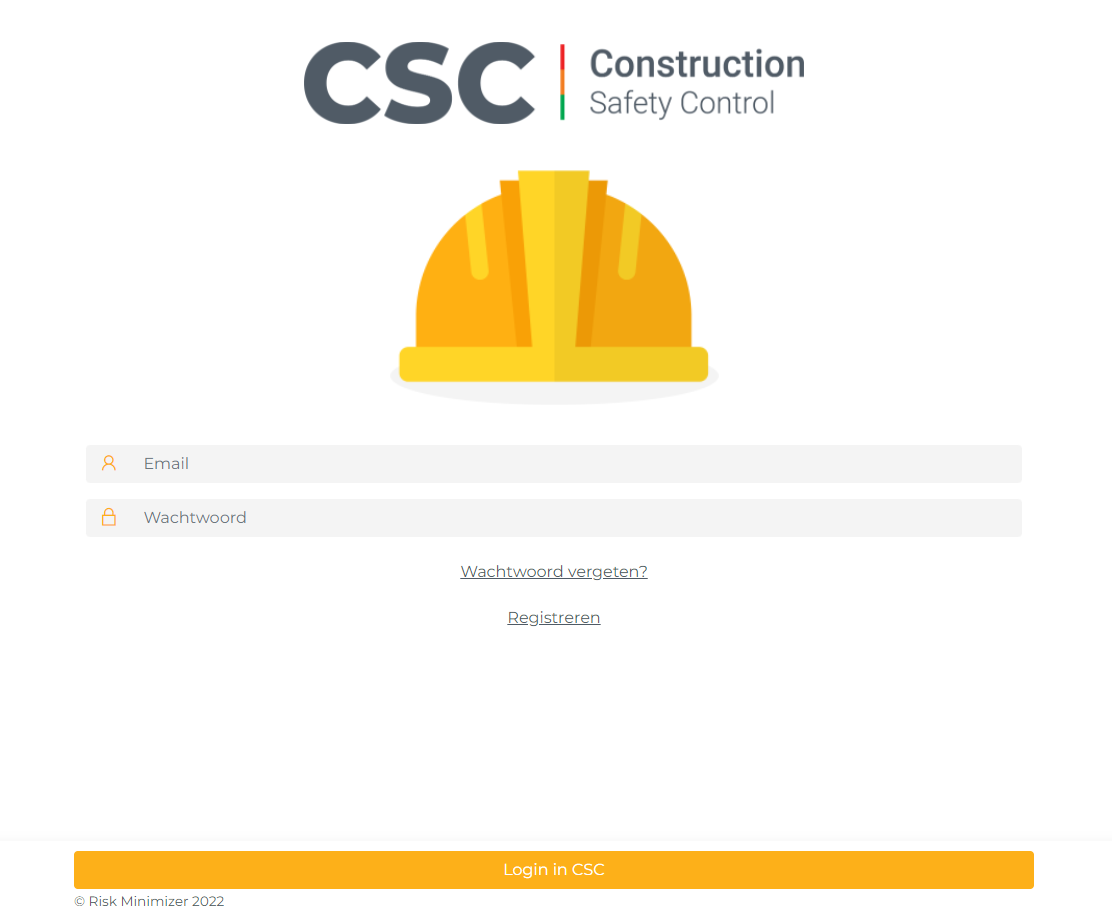1112x917 pixels.
Task: Click the yellow hard hat image
Action: (554, 287)
